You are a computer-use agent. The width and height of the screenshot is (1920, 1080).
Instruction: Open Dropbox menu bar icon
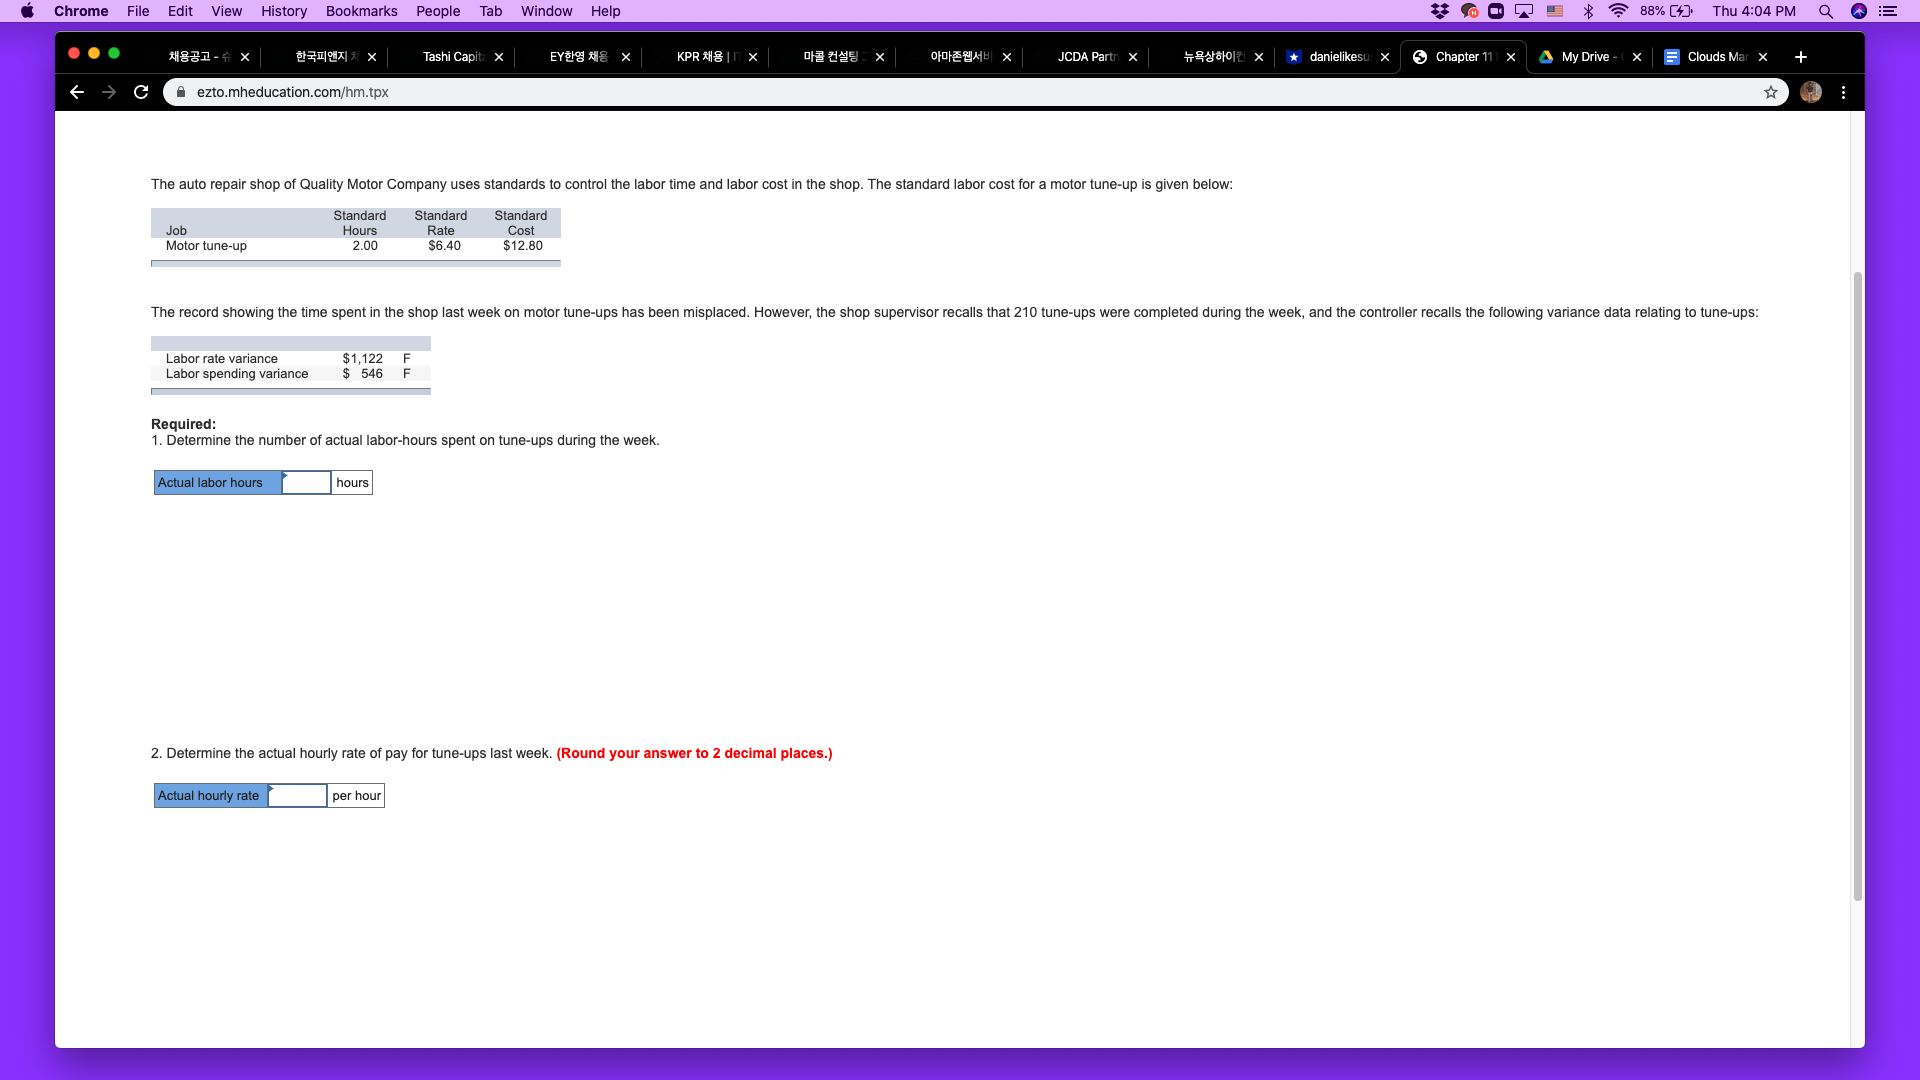point(1439,11)
